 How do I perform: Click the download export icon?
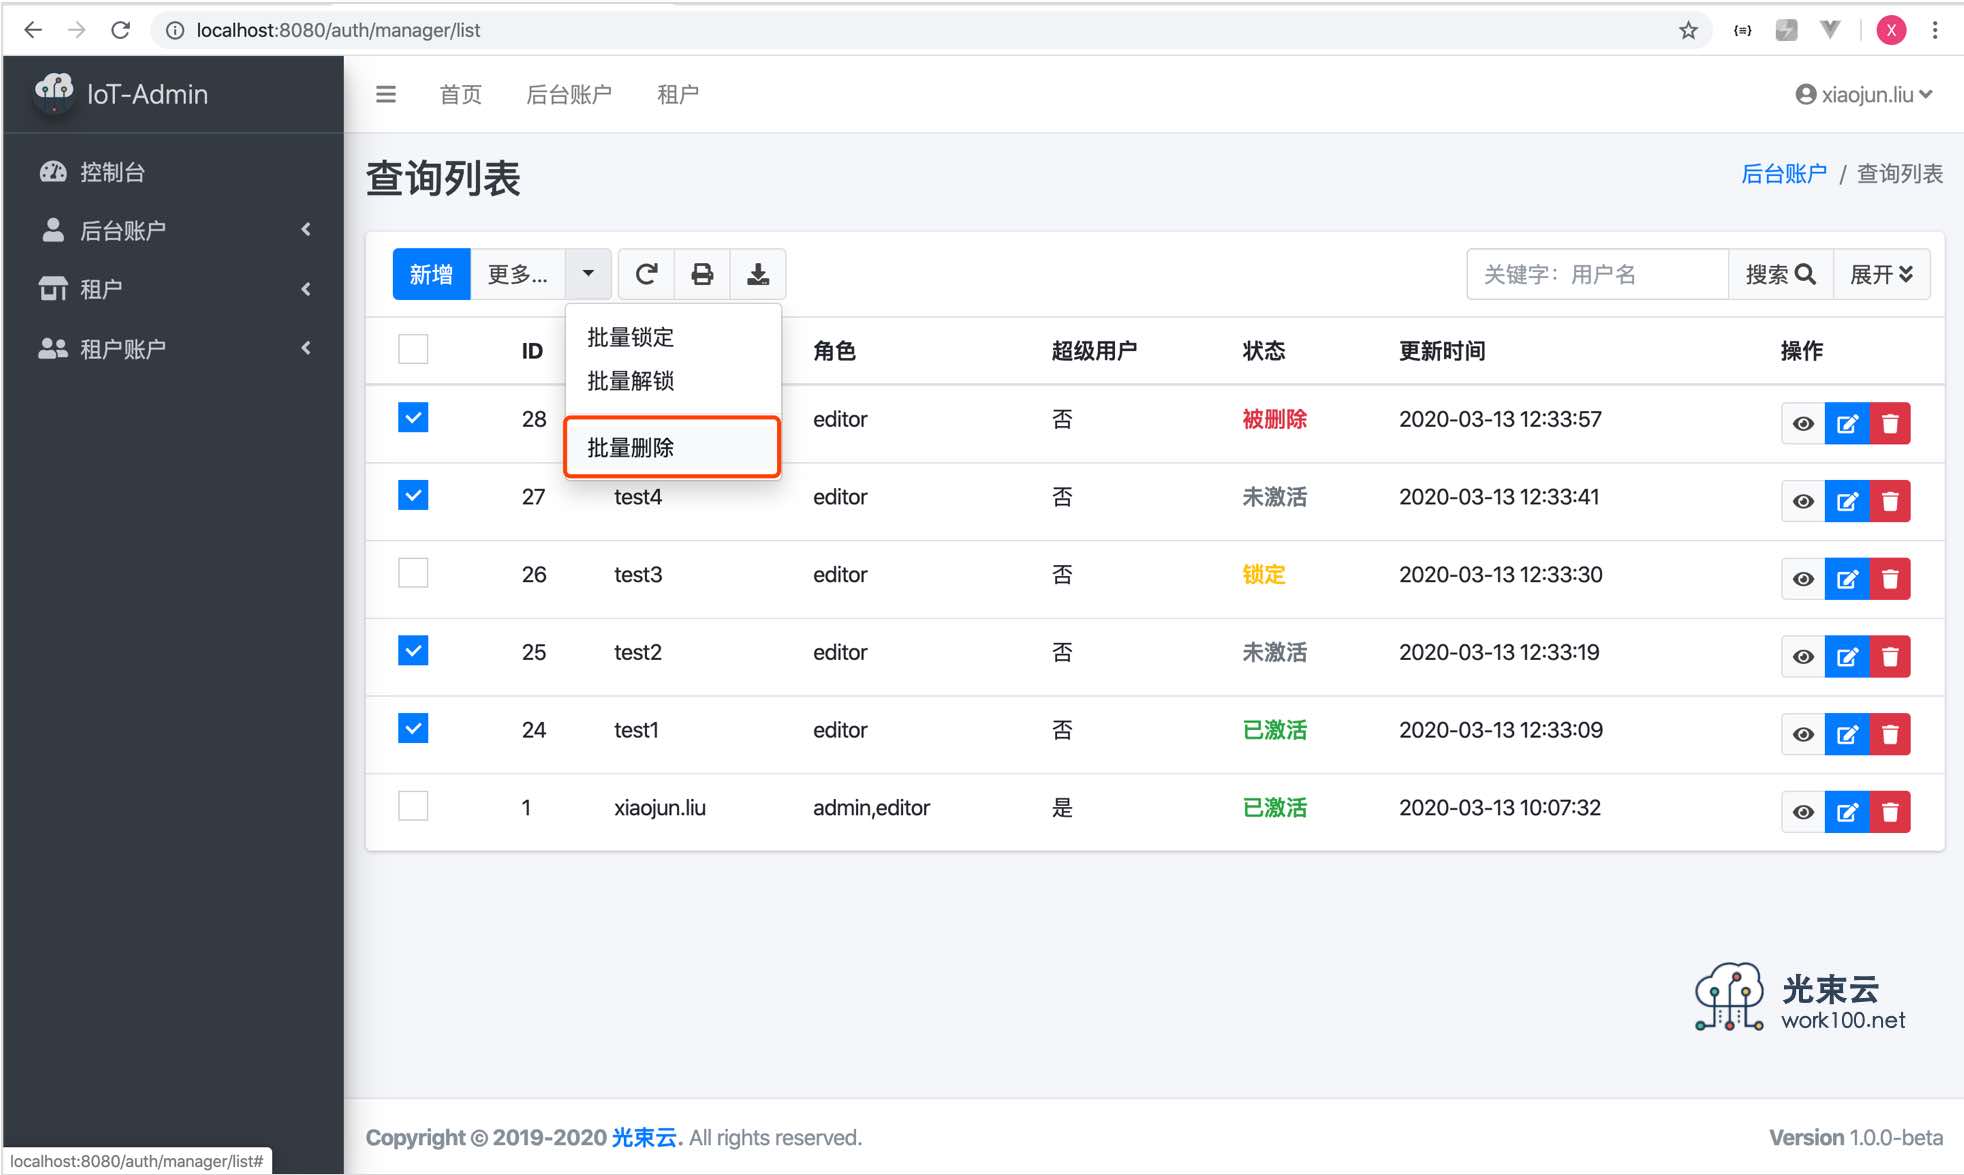click(x=758, y=274)
